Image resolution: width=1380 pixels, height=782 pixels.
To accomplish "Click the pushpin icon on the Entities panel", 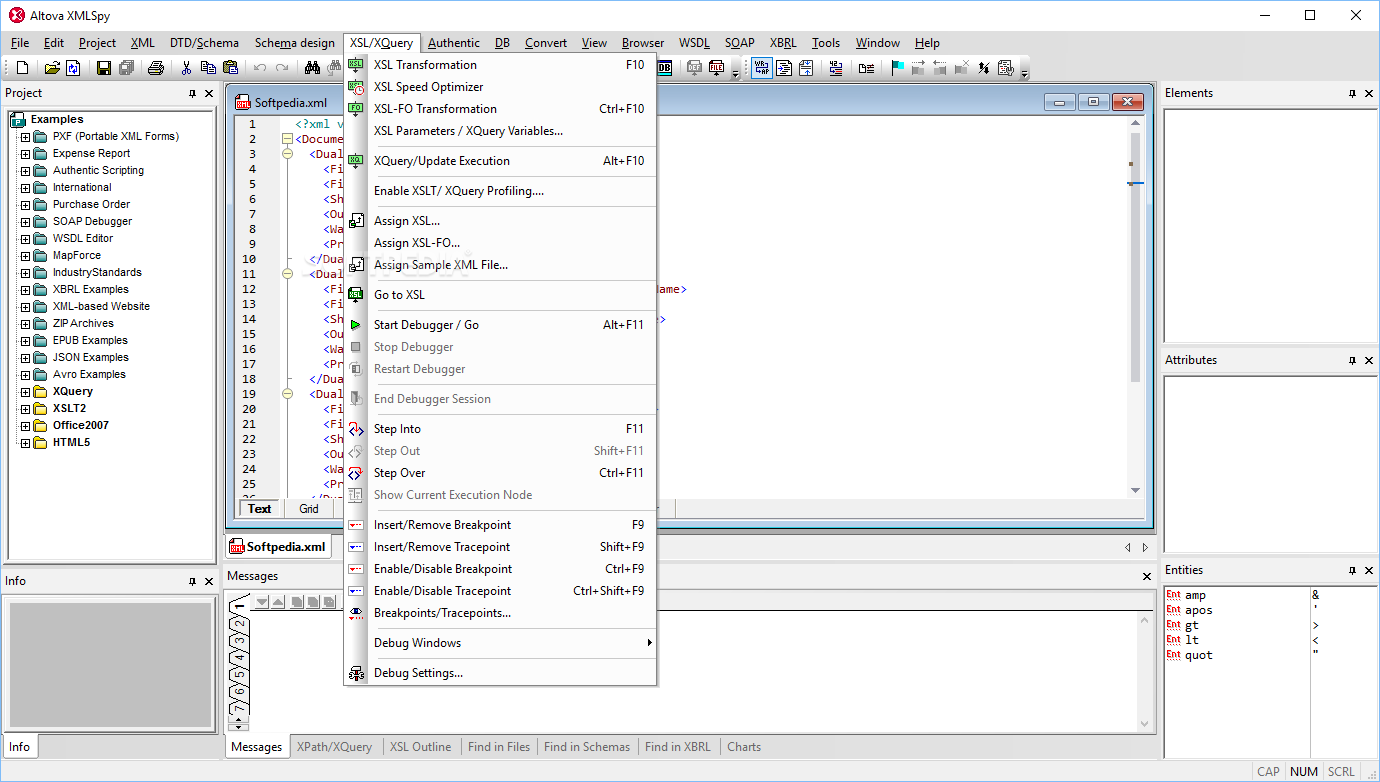I will 1352,570.
